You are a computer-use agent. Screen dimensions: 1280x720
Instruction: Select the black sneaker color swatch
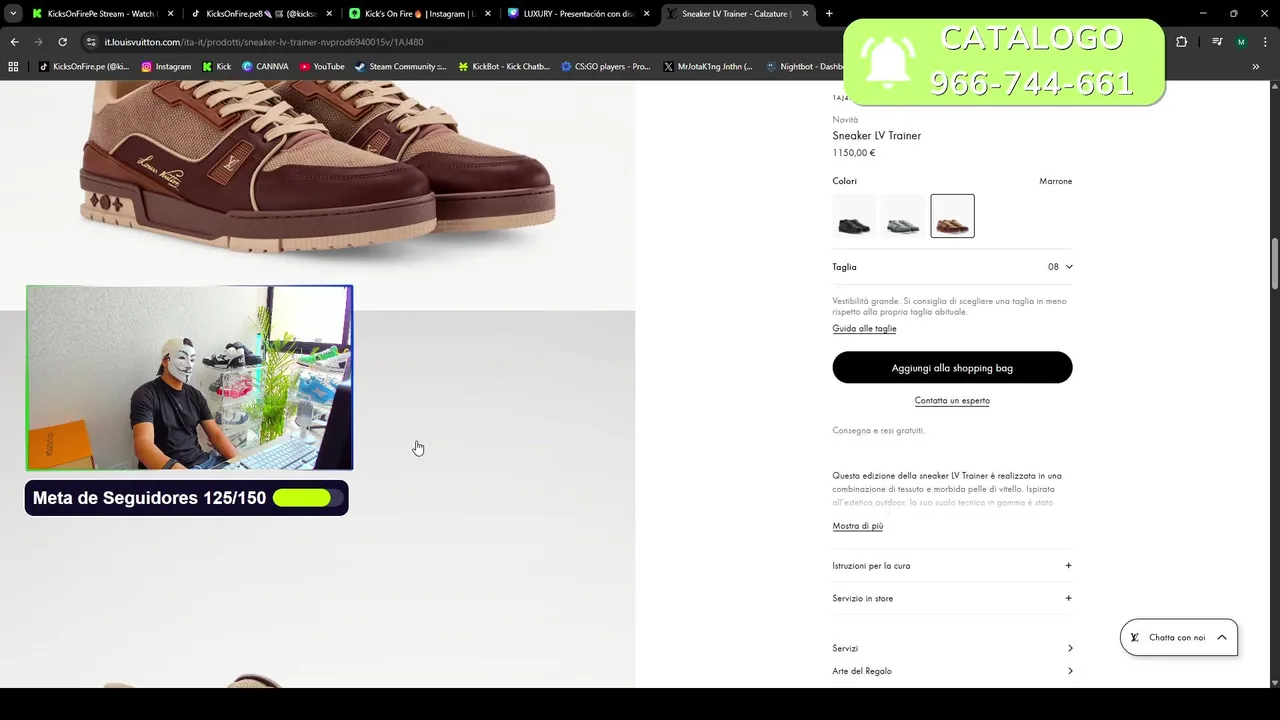click(x=854, y=216)
